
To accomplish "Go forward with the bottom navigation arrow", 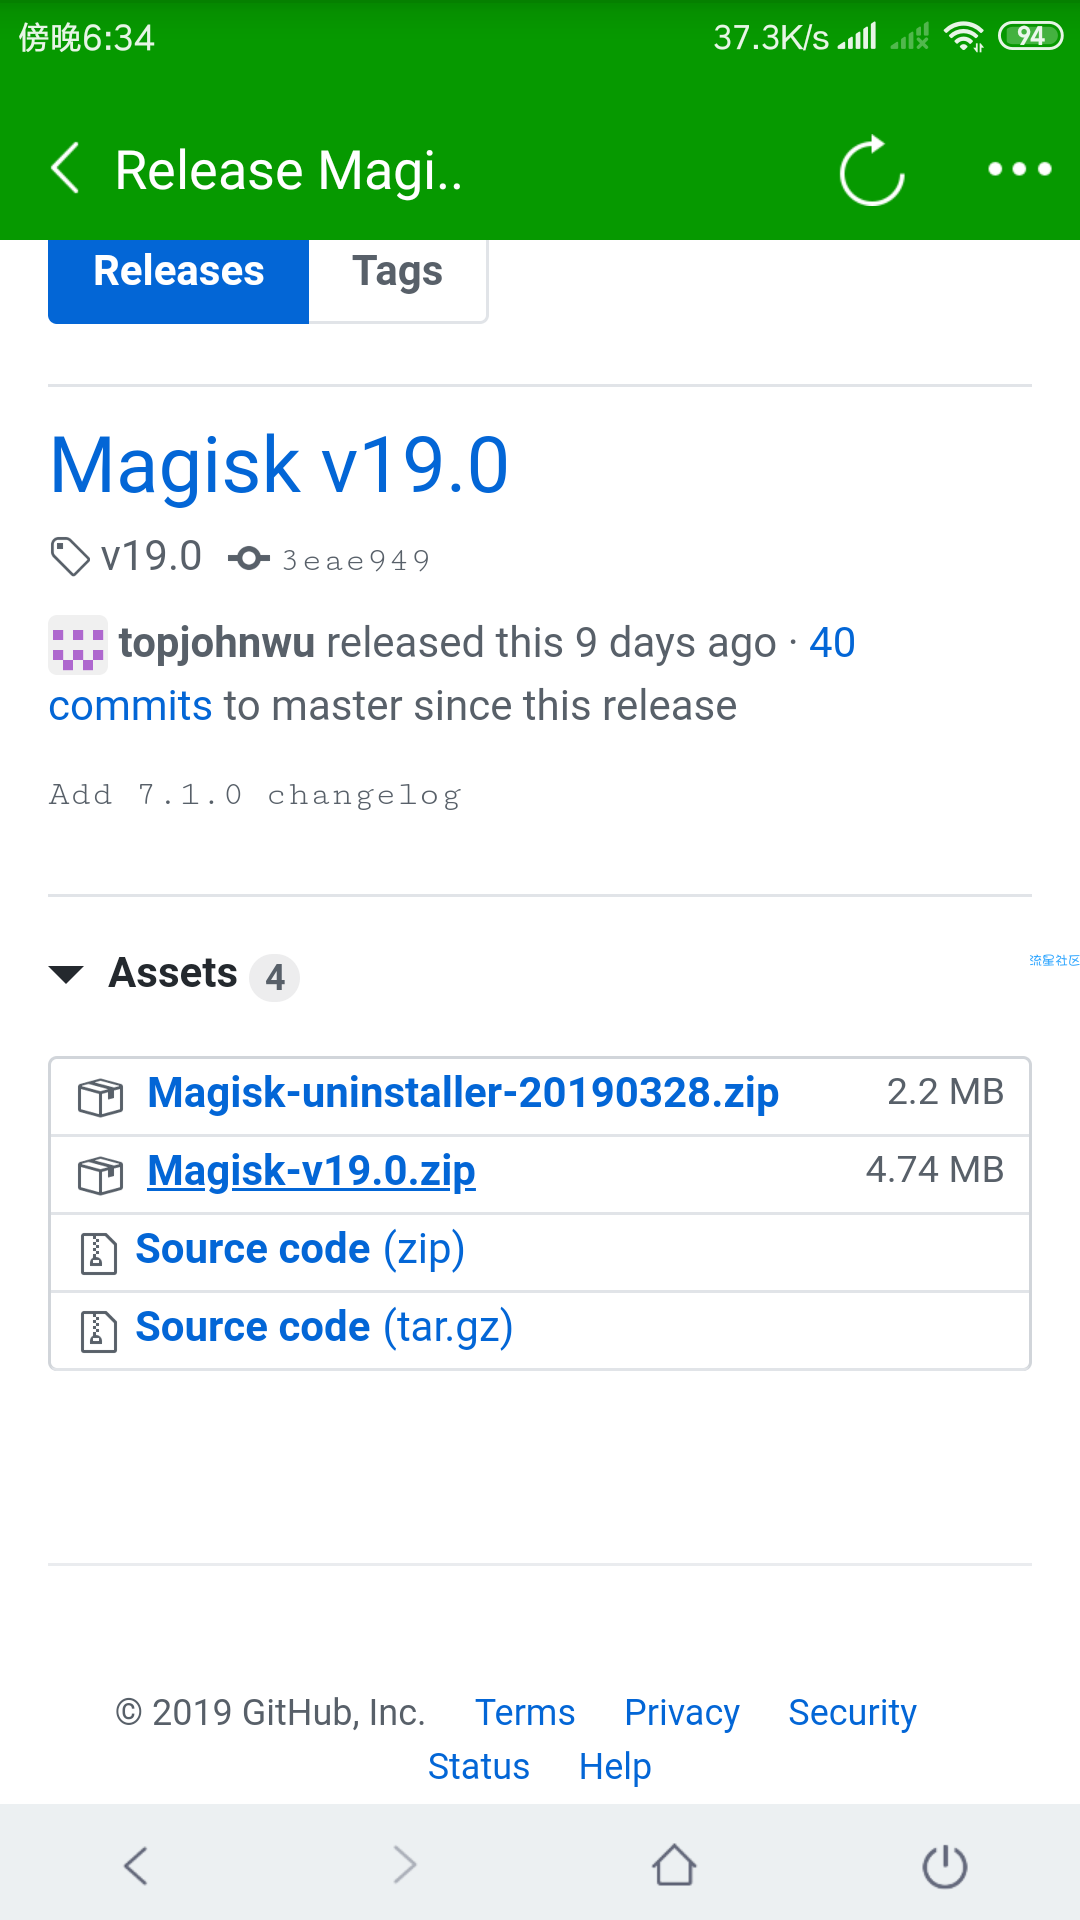I will point(404,1865).
